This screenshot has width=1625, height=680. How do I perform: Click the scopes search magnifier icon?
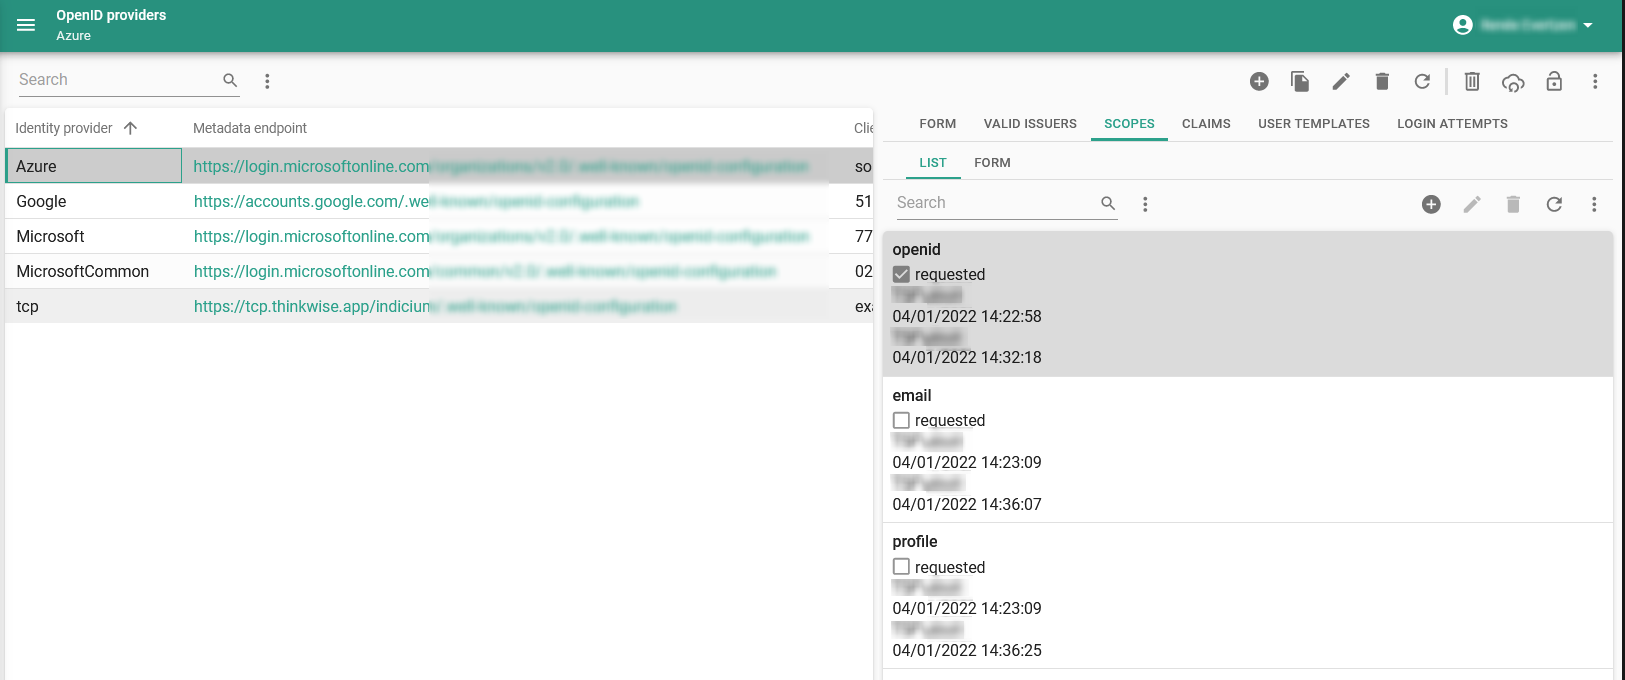[x=1108, y=203]
